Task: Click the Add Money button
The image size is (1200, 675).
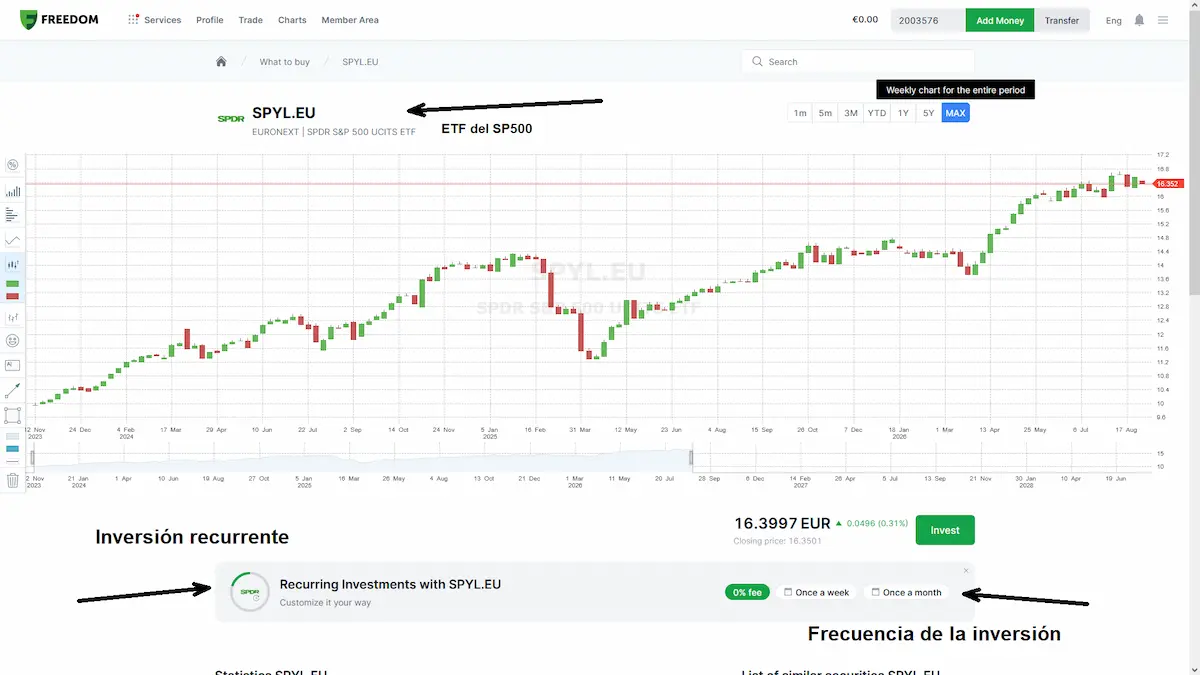Action: [x=1000, y=20]
